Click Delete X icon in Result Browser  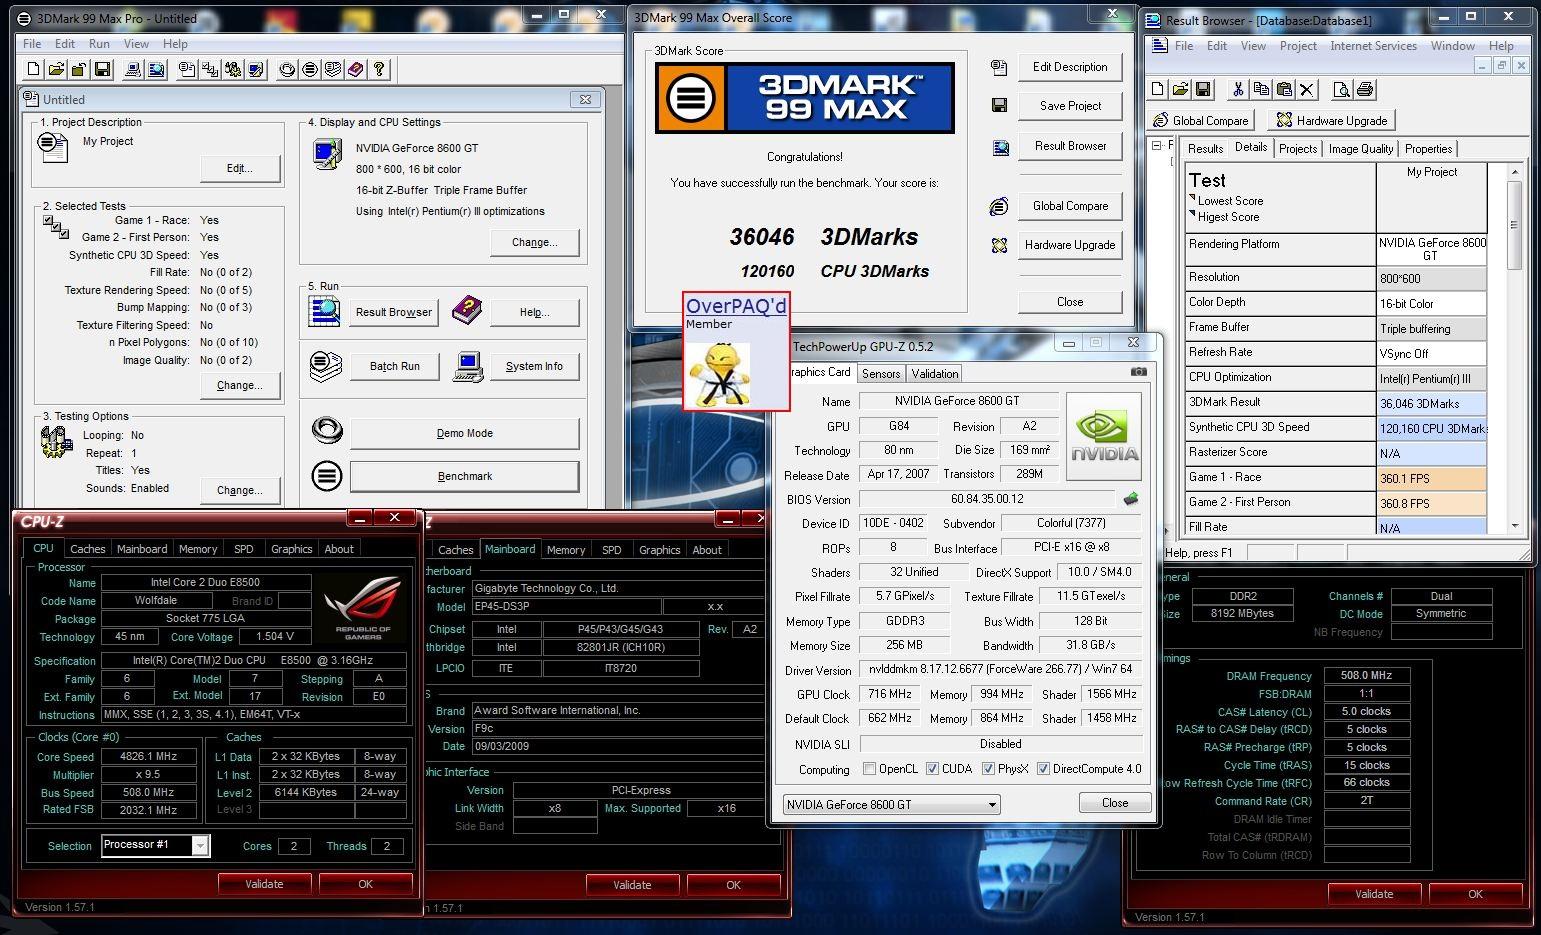pos(1307,89)
